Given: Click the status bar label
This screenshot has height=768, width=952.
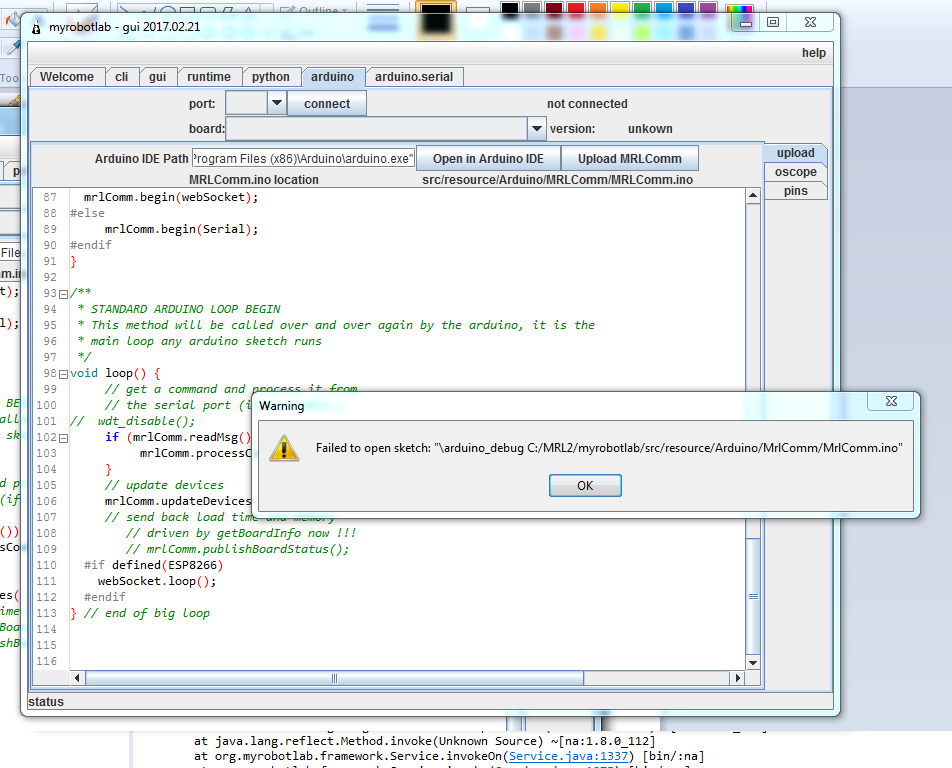Looking at the screenshot, I should click(x=46, y=702).
